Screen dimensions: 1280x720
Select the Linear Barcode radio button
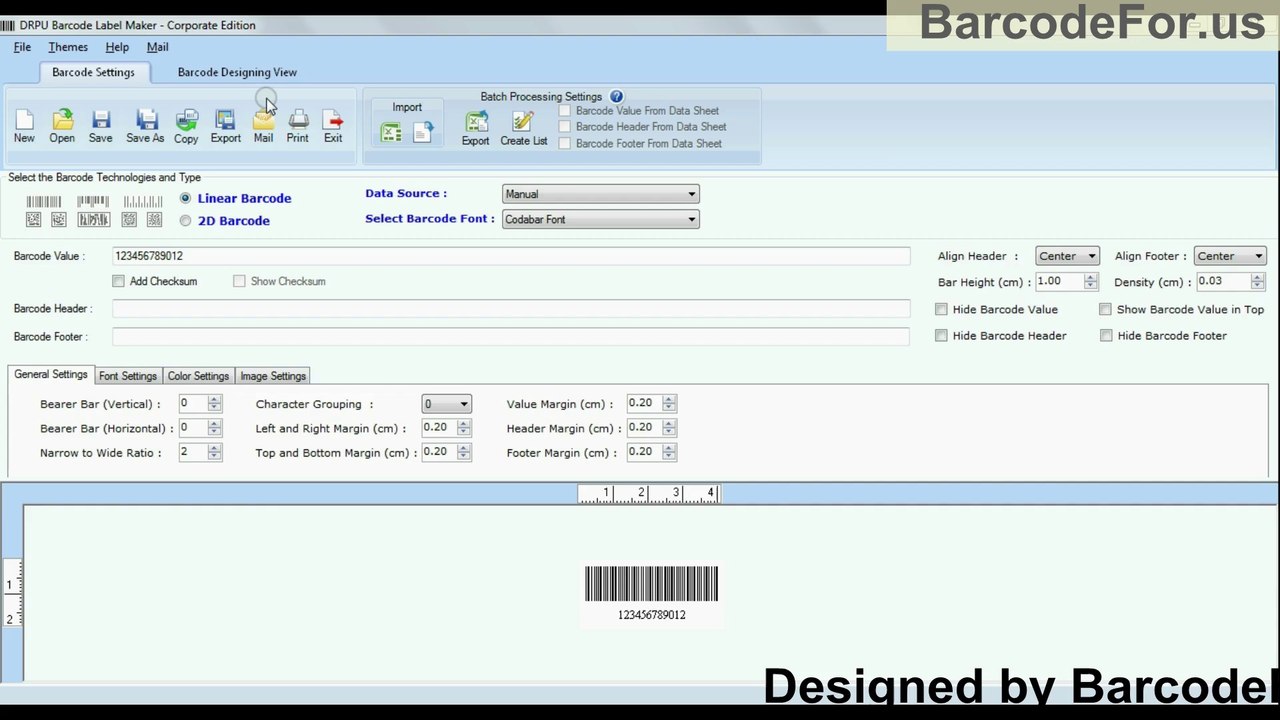[185, 198]
